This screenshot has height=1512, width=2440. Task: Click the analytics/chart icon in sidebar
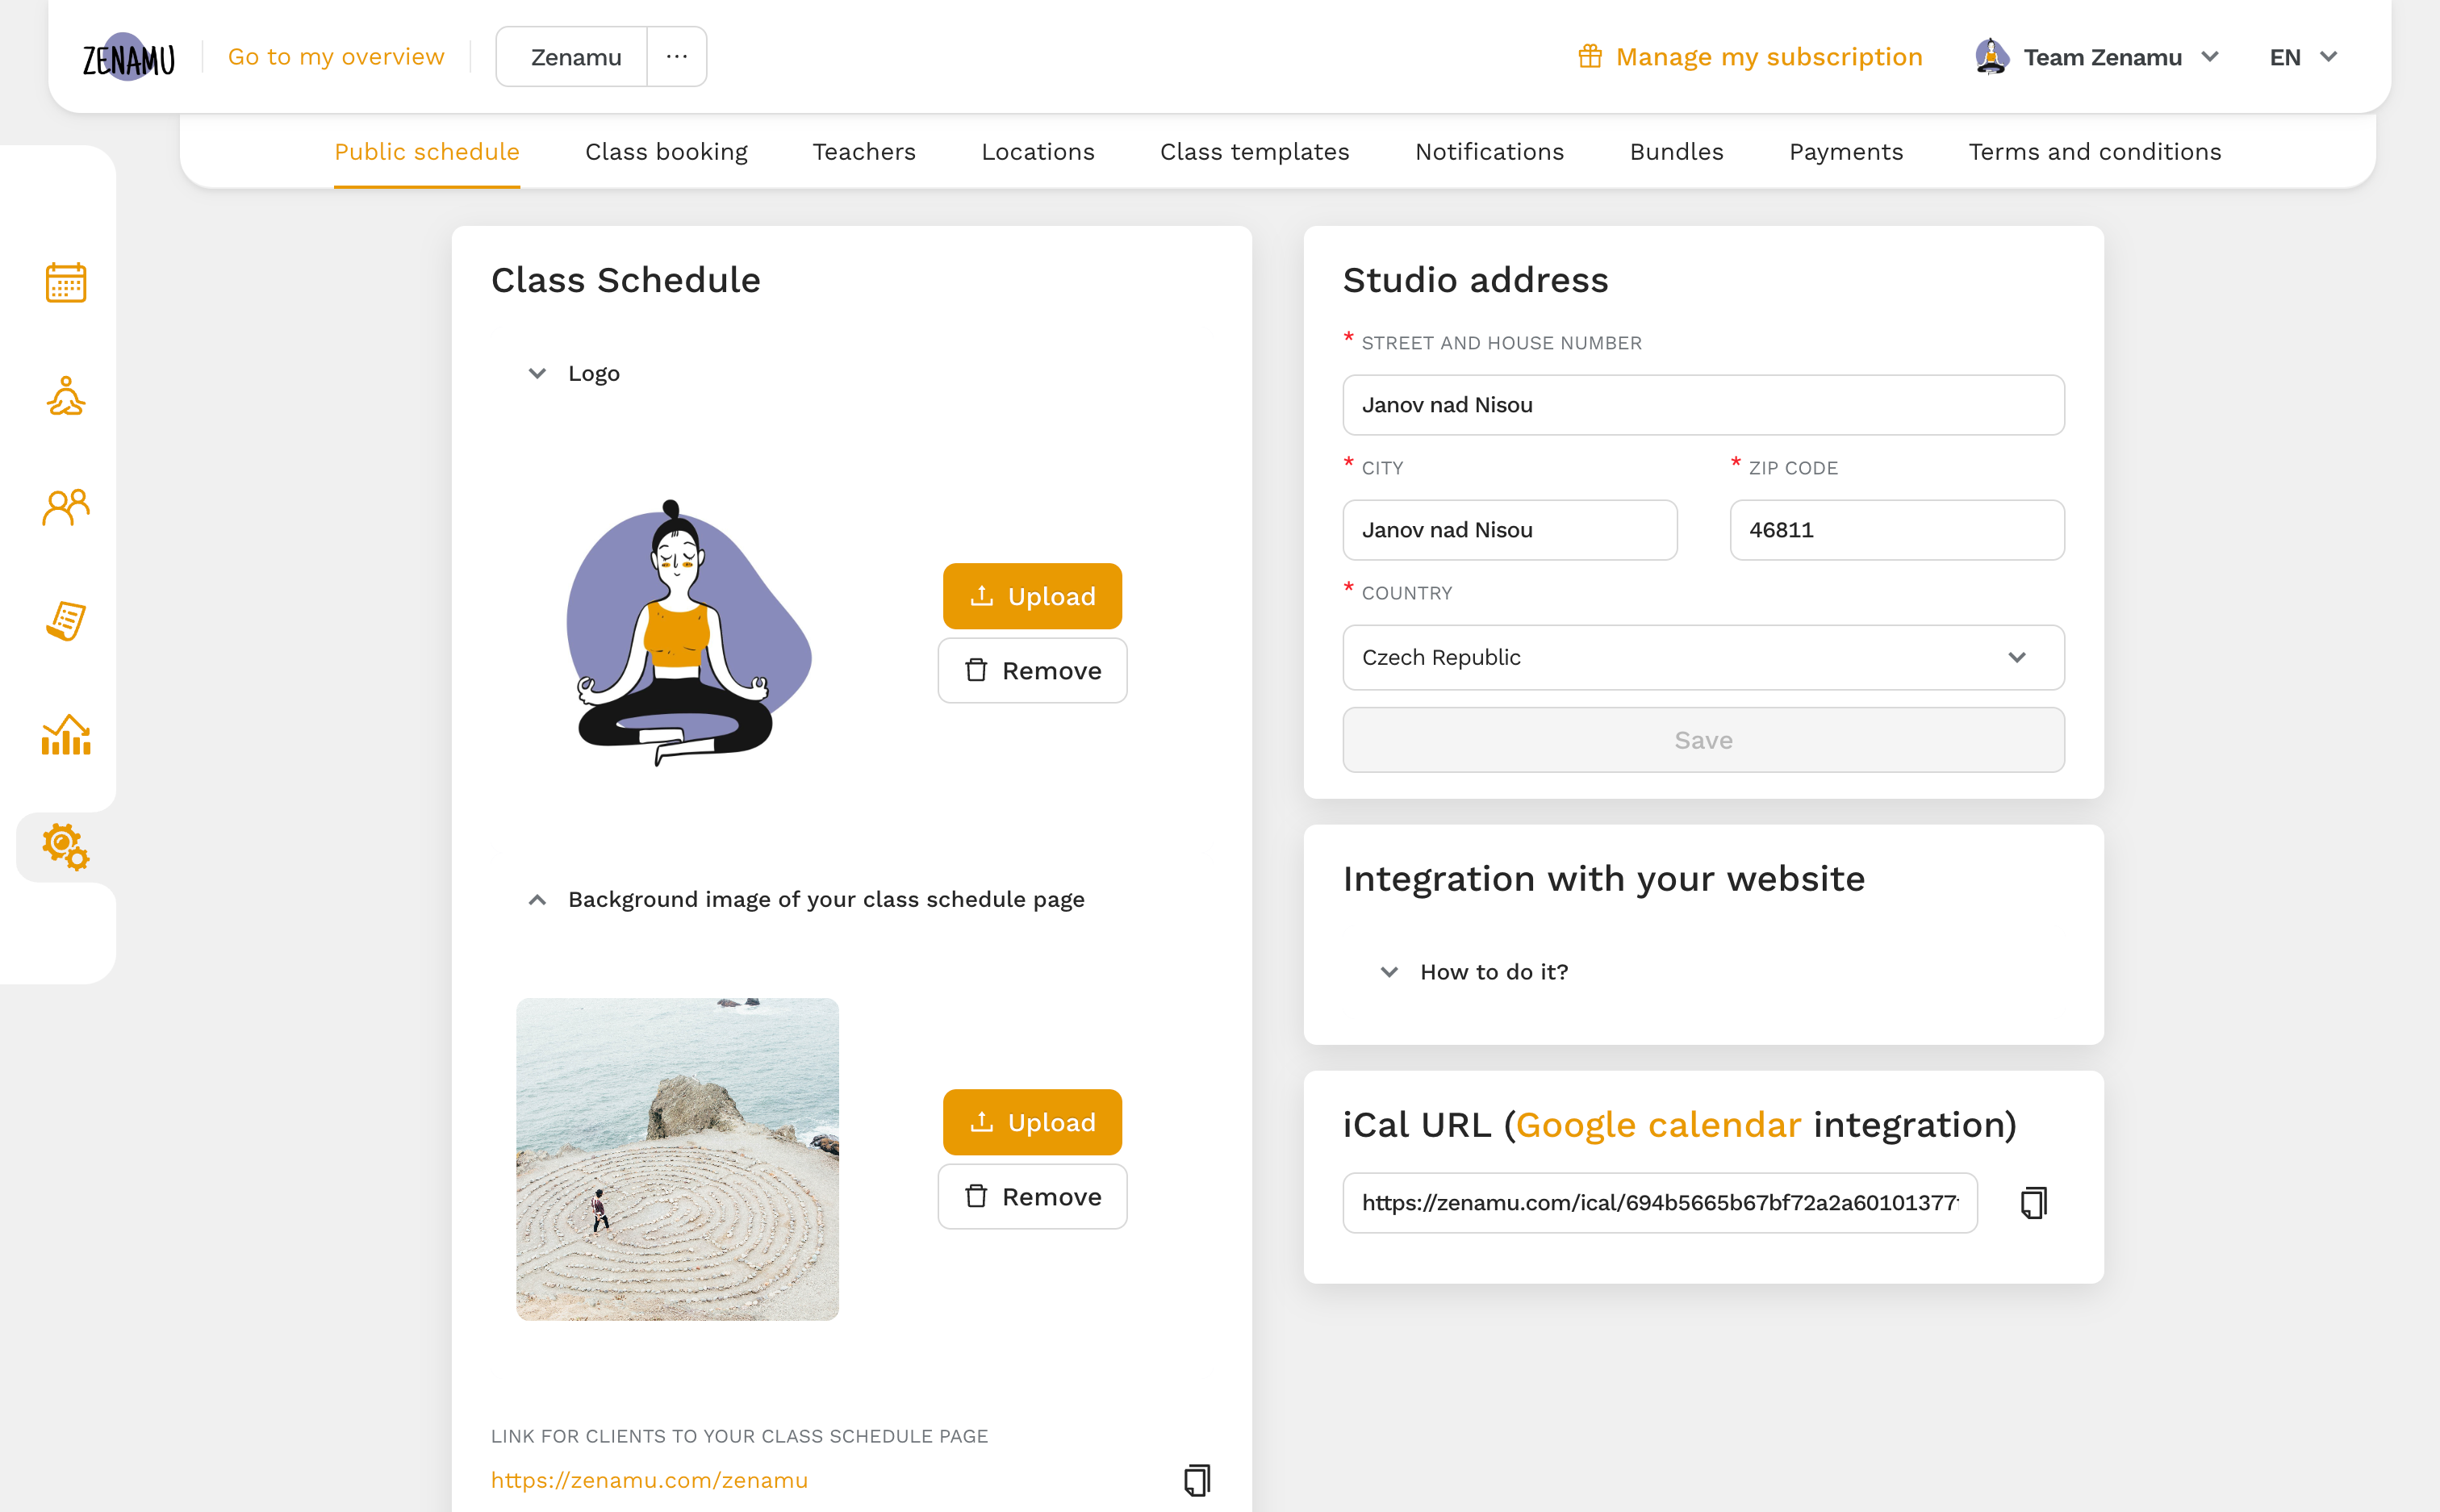click(x=65, y=735)
